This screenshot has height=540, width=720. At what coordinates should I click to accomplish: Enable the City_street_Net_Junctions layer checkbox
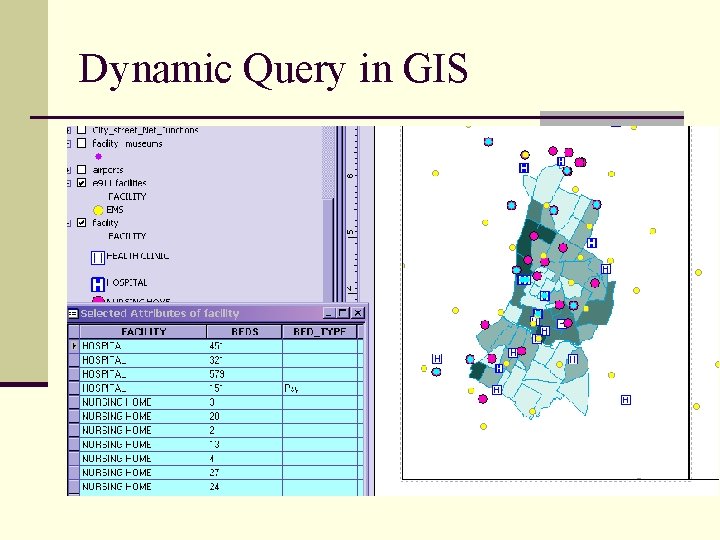pos(81,130)
